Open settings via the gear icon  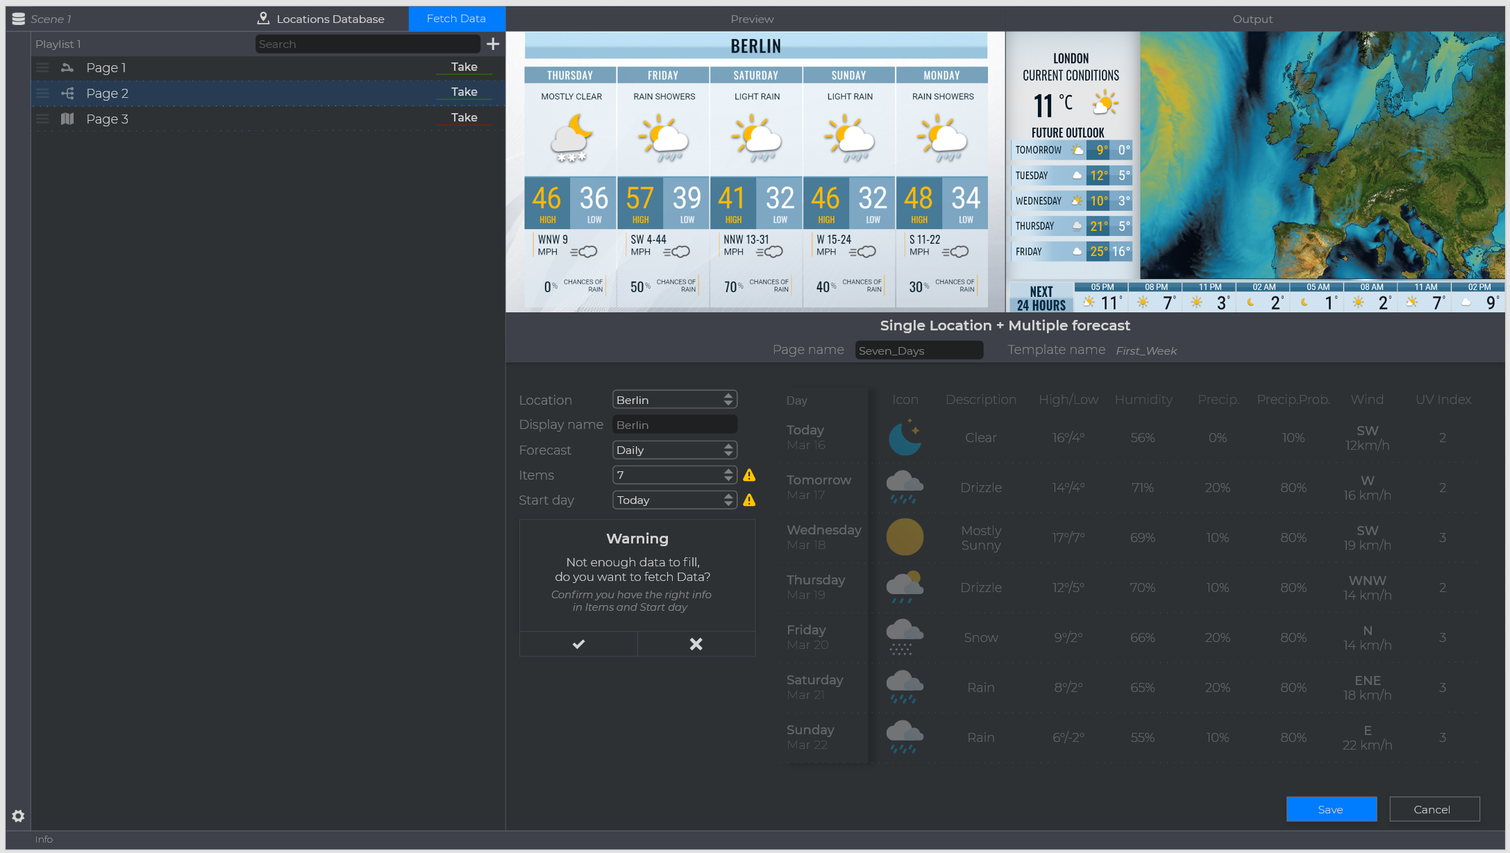(x=16, y=816)
